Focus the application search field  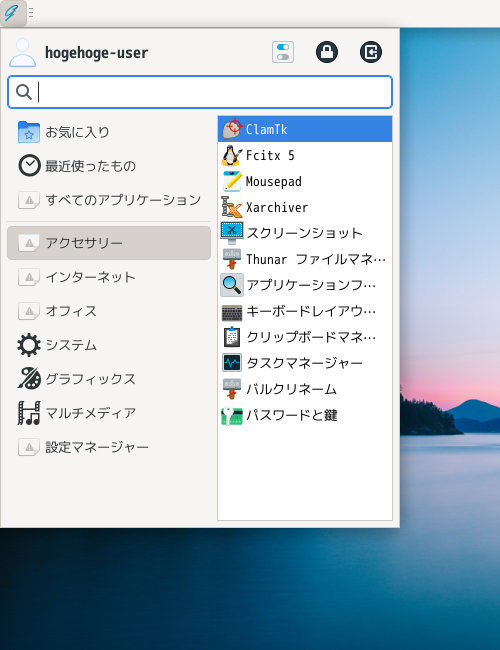pos(200,92)
